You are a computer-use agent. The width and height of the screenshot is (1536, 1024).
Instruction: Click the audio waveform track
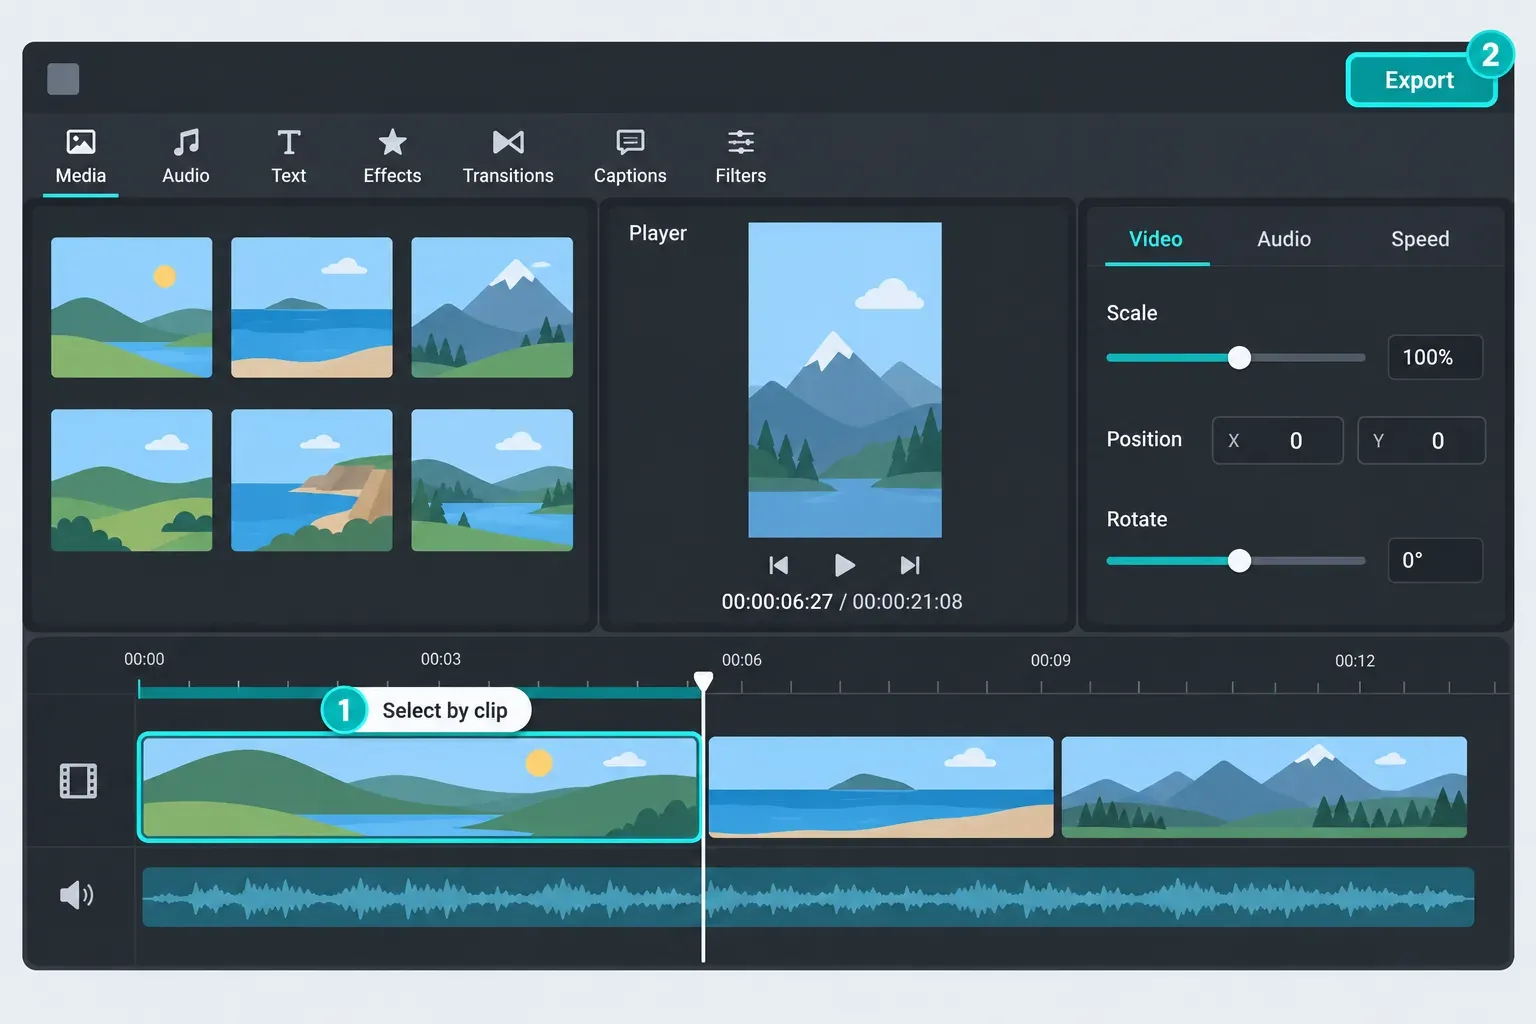tap(808, 897)
